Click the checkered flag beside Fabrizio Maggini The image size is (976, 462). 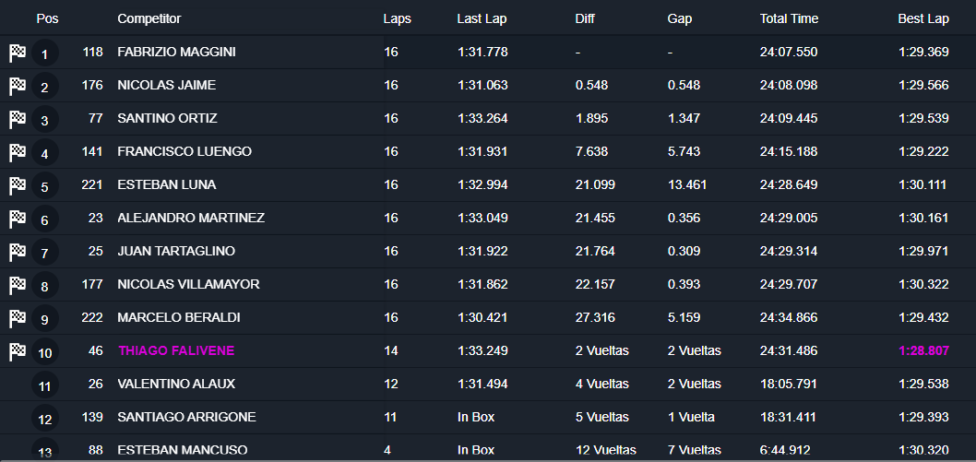point(17,52)
